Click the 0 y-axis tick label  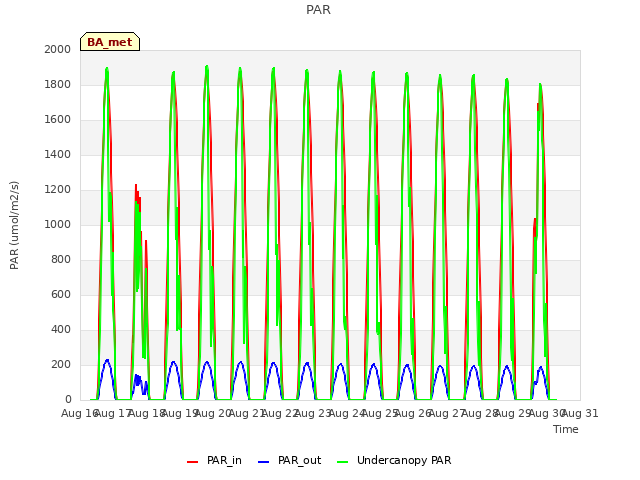[68, 400]
